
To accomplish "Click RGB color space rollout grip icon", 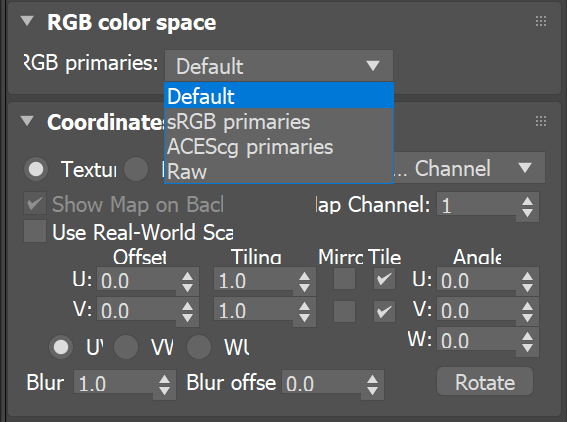I will [x=541, y=21].
